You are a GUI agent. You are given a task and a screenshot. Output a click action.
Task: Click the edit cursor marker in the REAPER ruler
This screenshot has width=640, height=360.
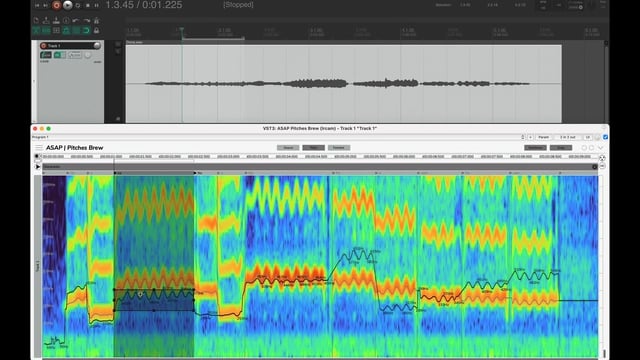[182, 29]
